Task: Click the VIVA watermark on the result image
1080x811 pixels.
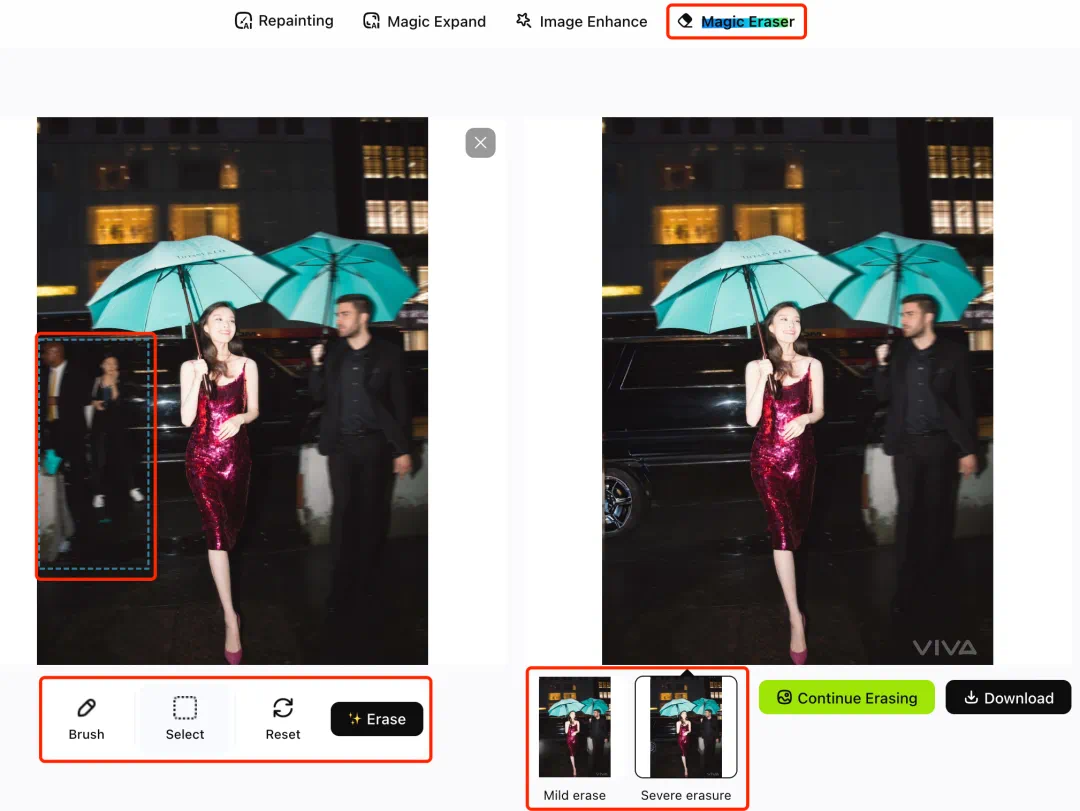Action: click(x=944, y=648)
